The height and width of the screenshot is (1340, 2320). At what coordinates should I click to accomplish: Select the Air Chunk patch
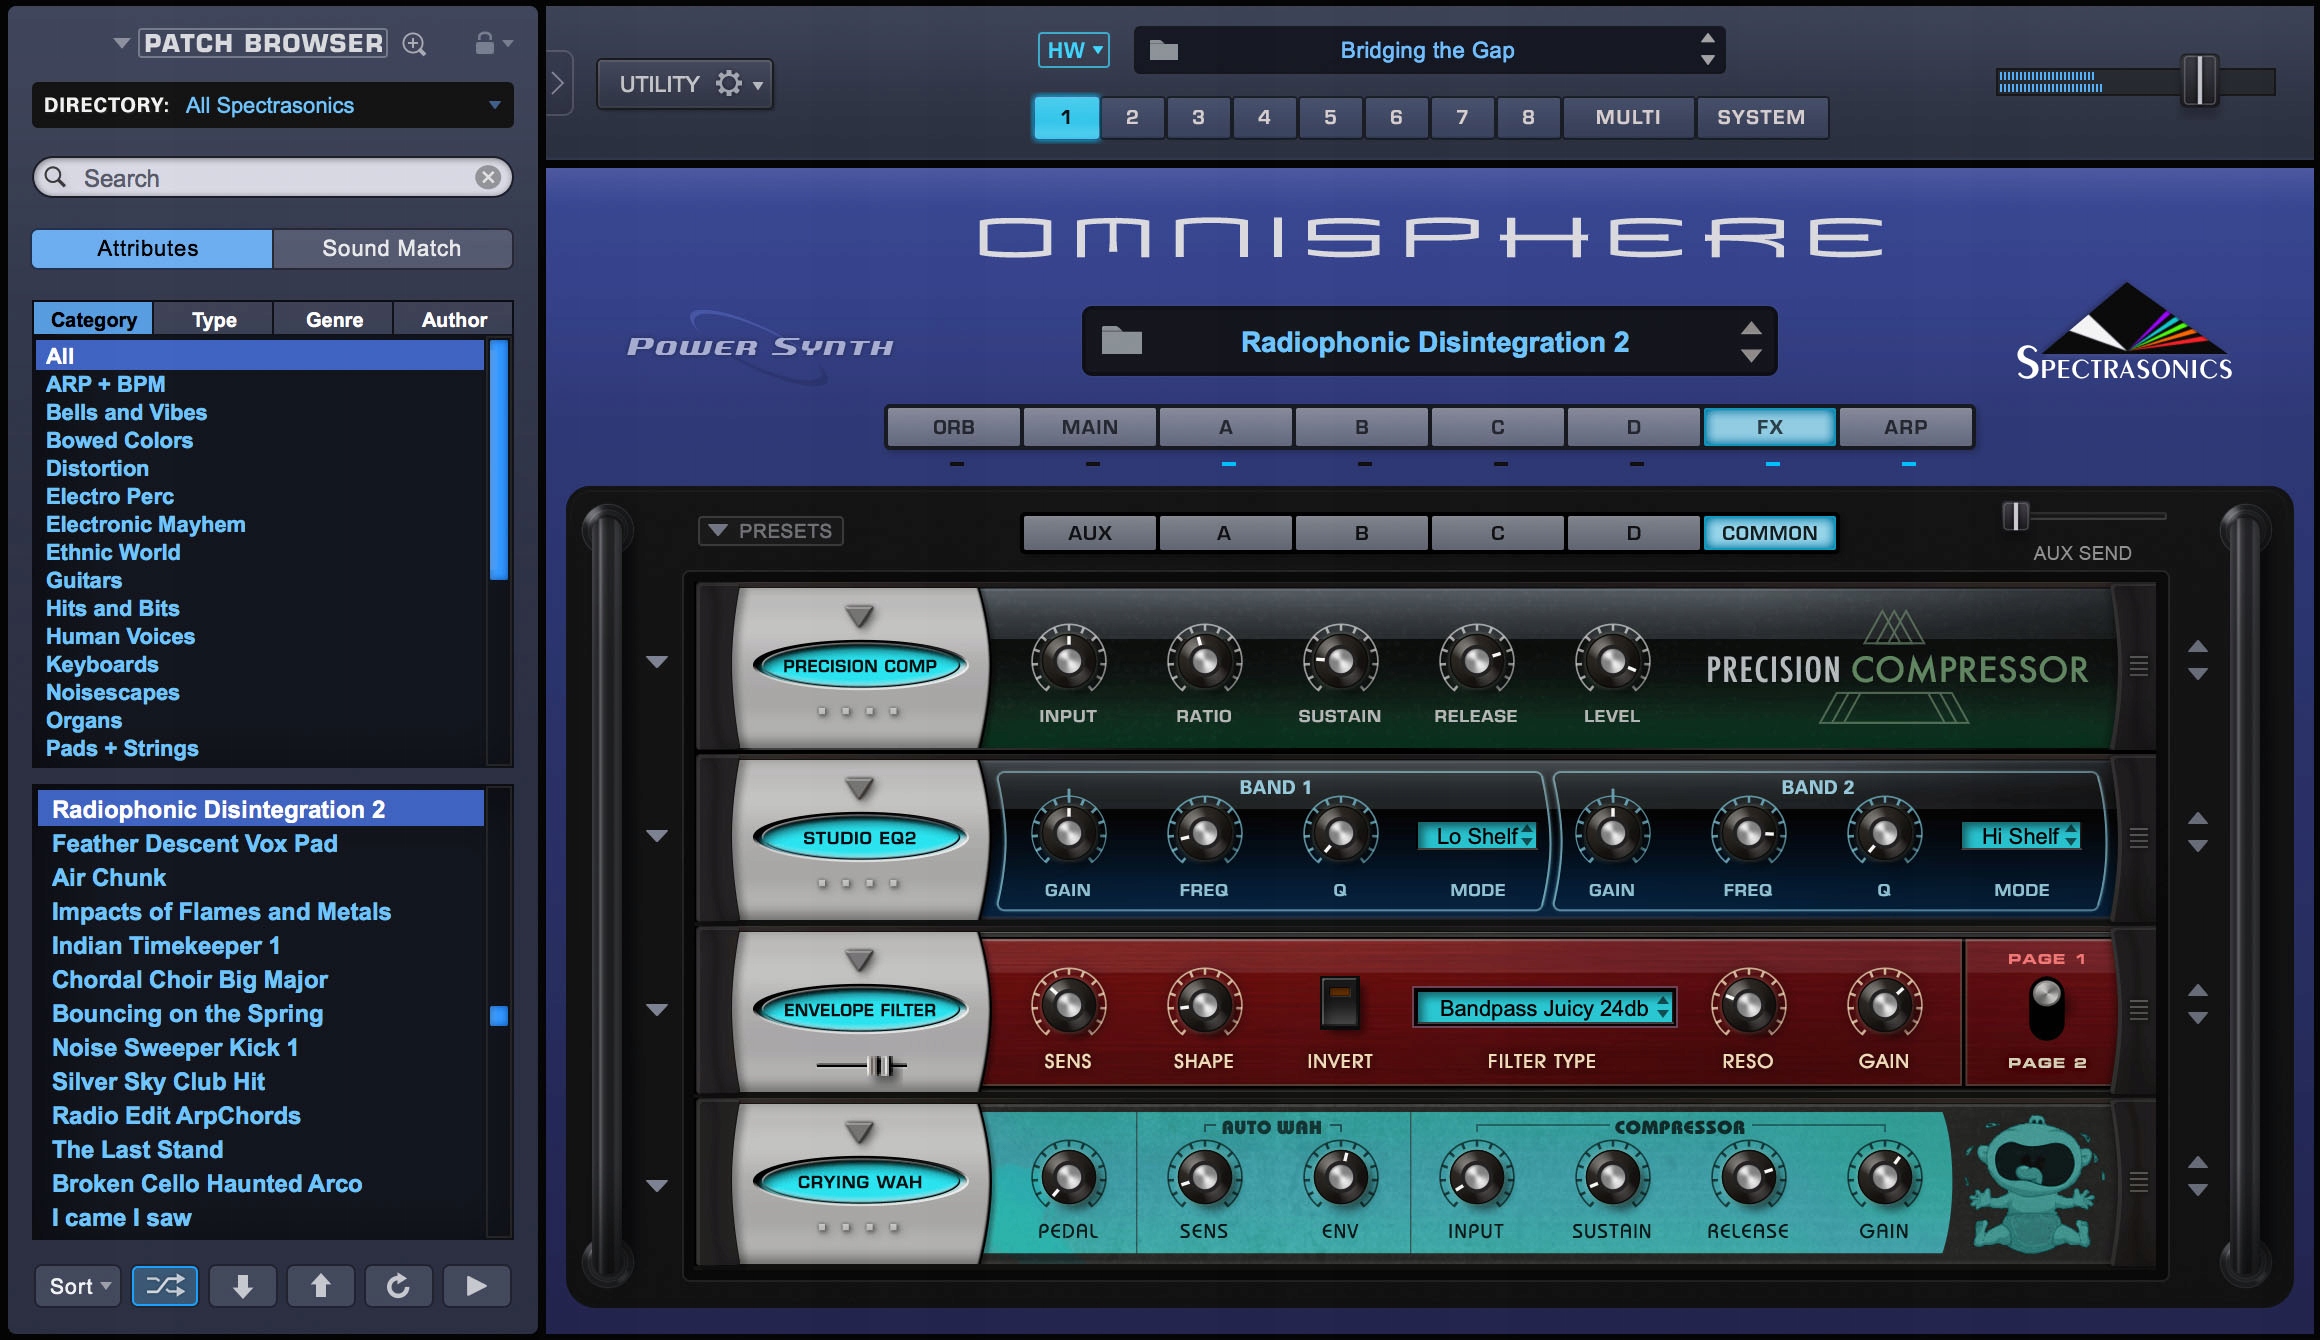tap(109, 877)
